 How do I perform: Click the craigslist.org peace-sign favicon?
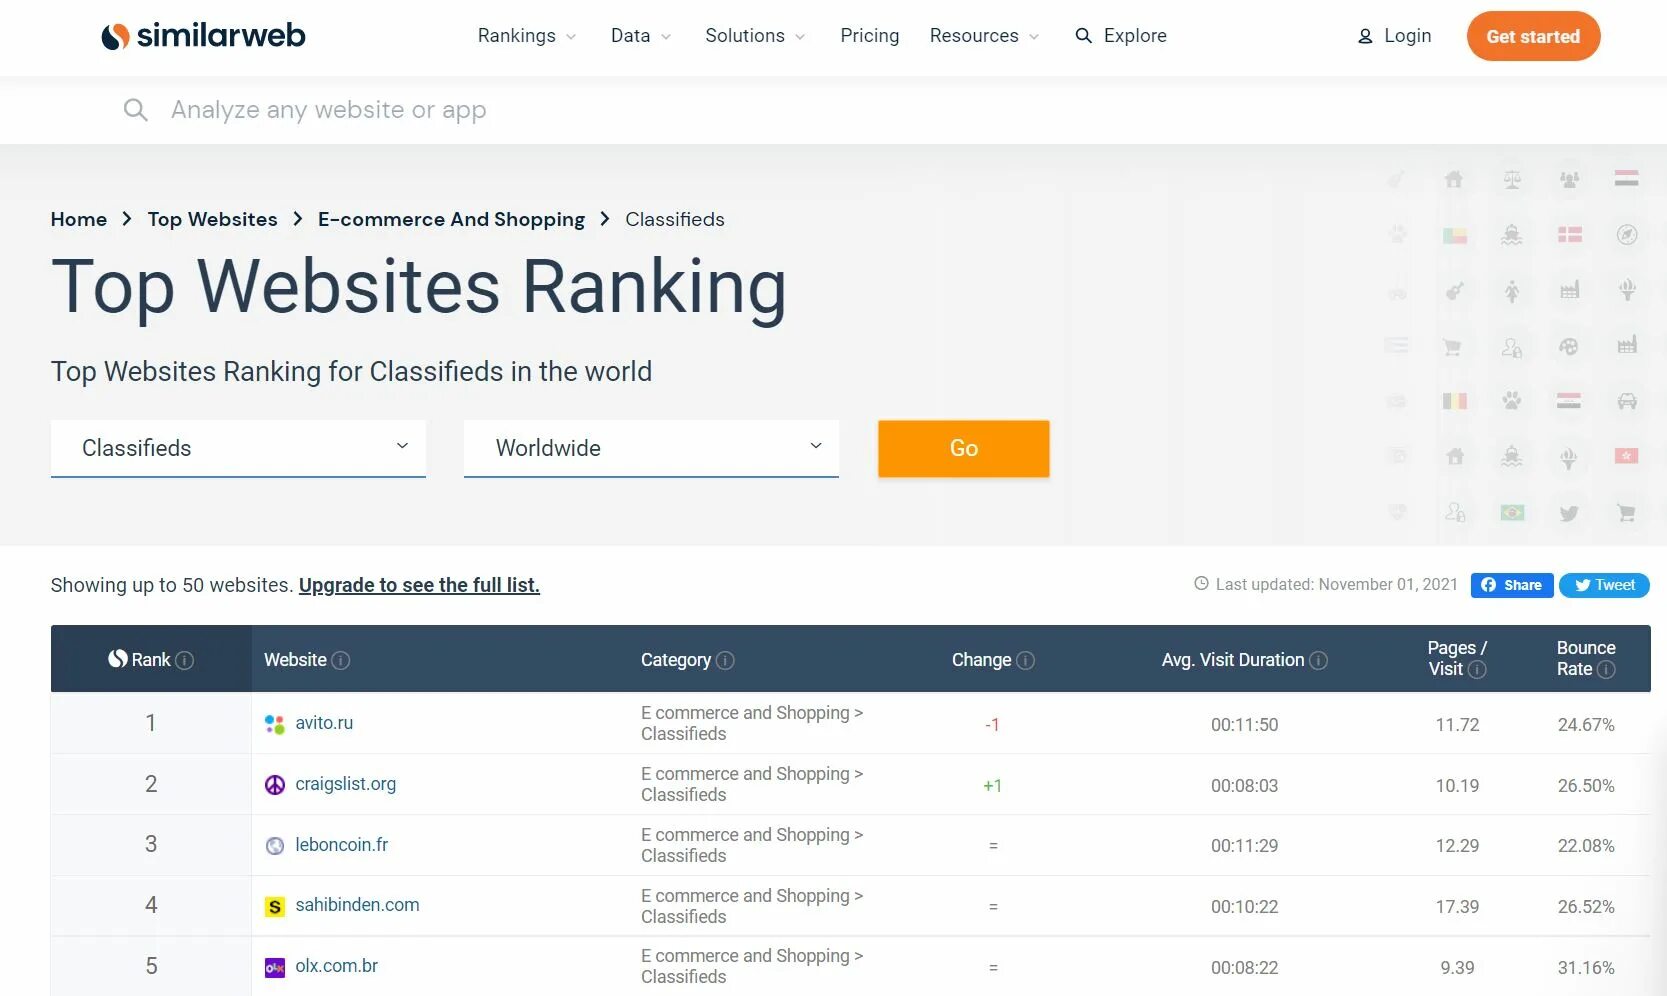(275, 785)
